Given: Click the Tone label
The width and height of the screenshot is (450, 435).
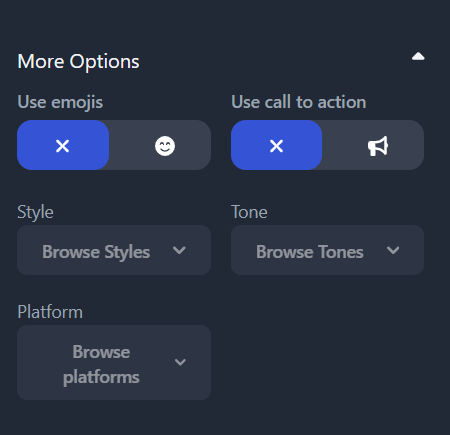Looking at the screenshot, I should click(x=249, y=212).
